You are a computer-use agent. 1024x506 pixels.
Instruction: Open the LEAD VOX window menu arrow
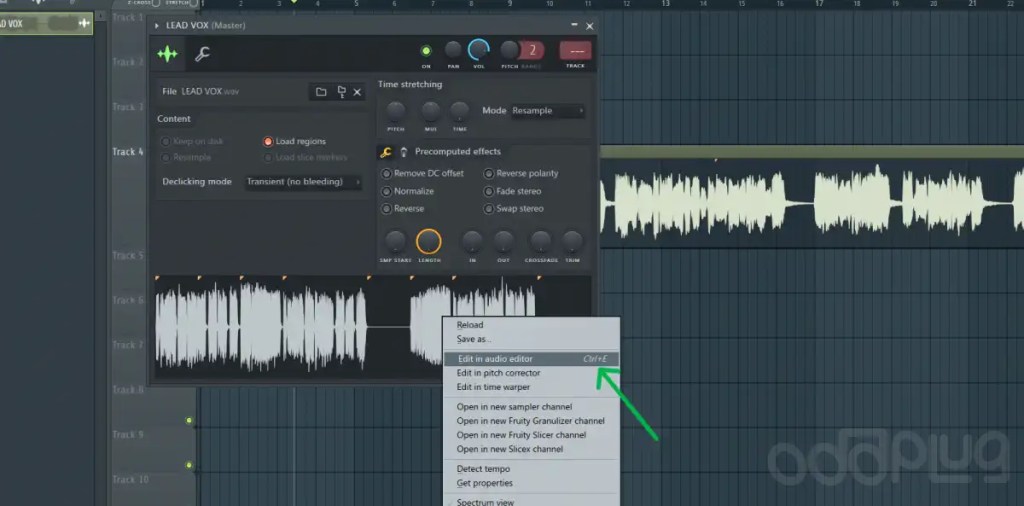[157, 26]
